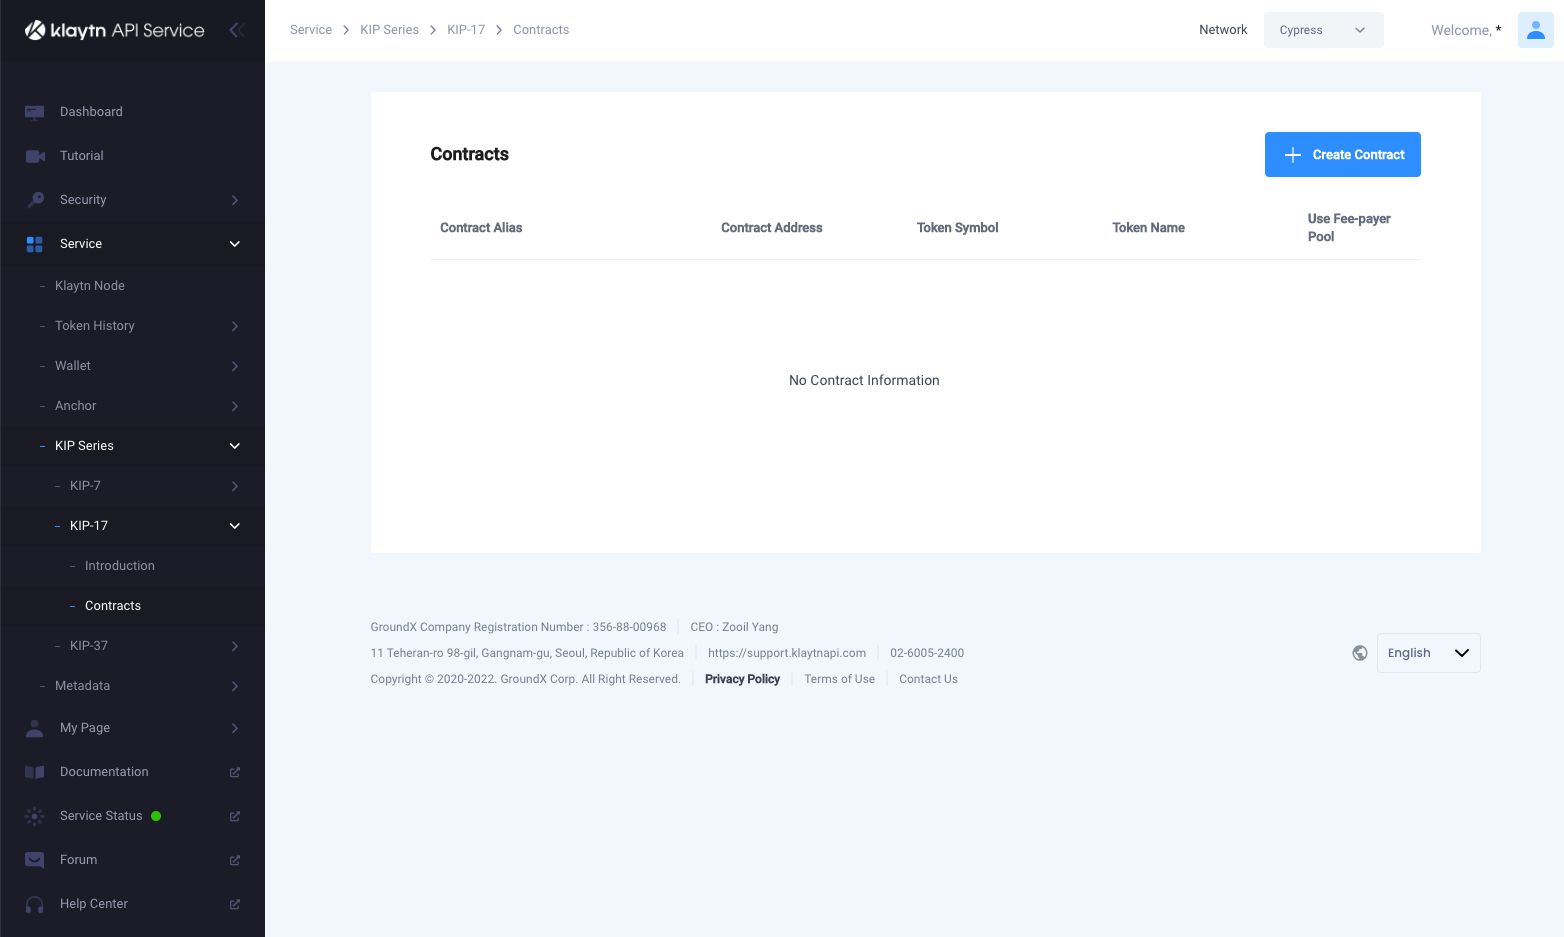This screenshot has width=1564, height=937.
Task: Expand the Security menu chevron
Action: pos(235,200)
